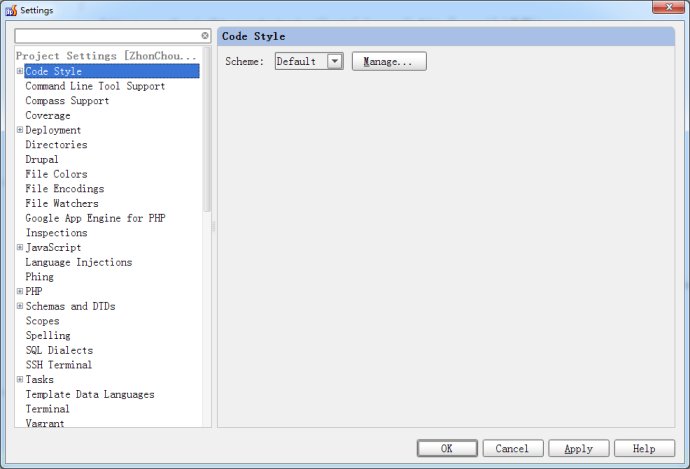
Task: Open the Help button
Action: point(644,448)
